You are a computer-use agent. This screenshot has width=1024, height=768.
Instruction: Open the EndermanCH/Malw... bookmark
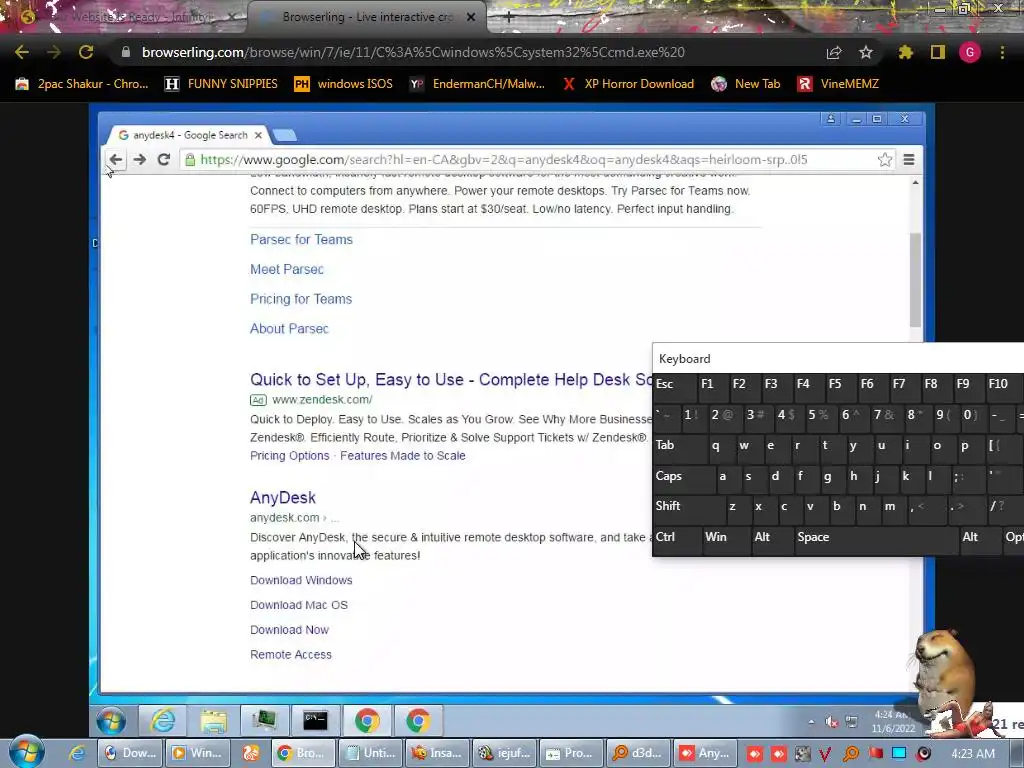(477, 84)
